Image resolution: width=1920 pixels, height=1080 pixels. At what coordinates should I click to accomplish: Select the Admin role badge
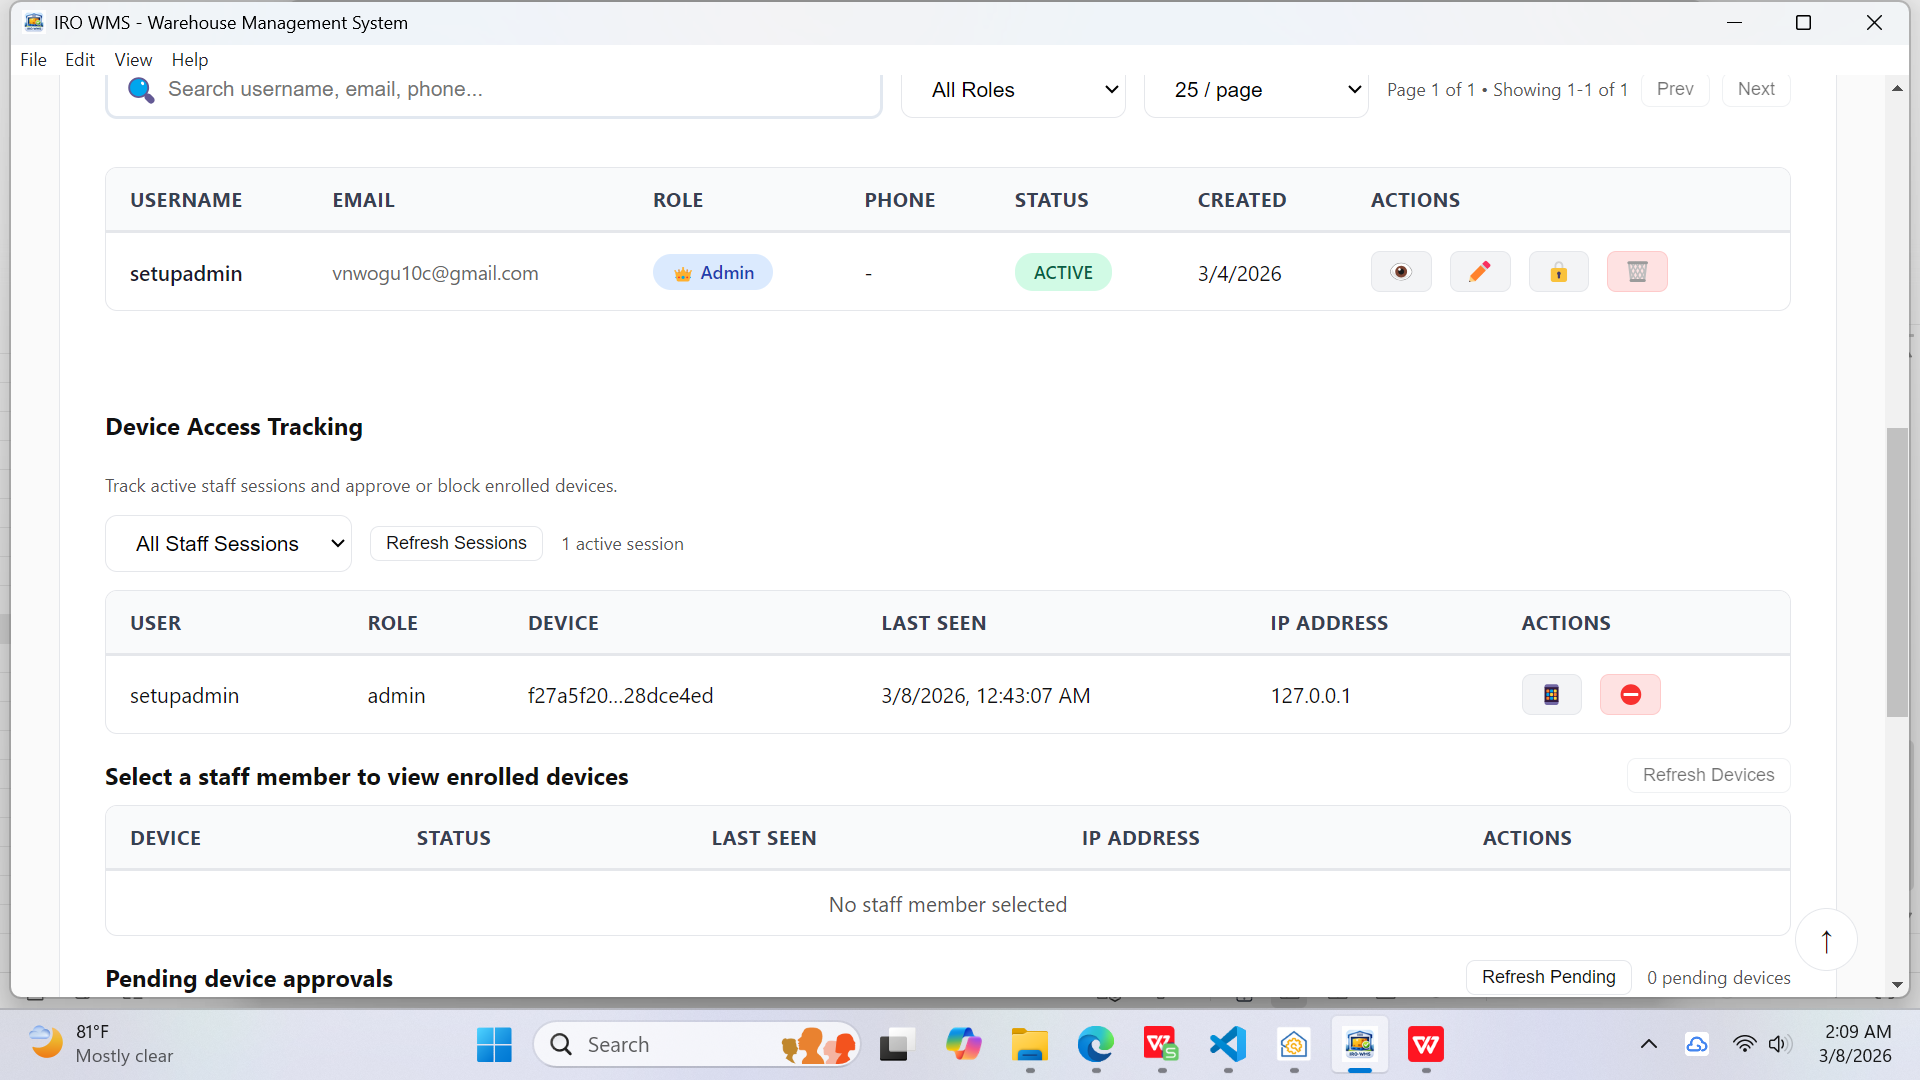[712, 271]
